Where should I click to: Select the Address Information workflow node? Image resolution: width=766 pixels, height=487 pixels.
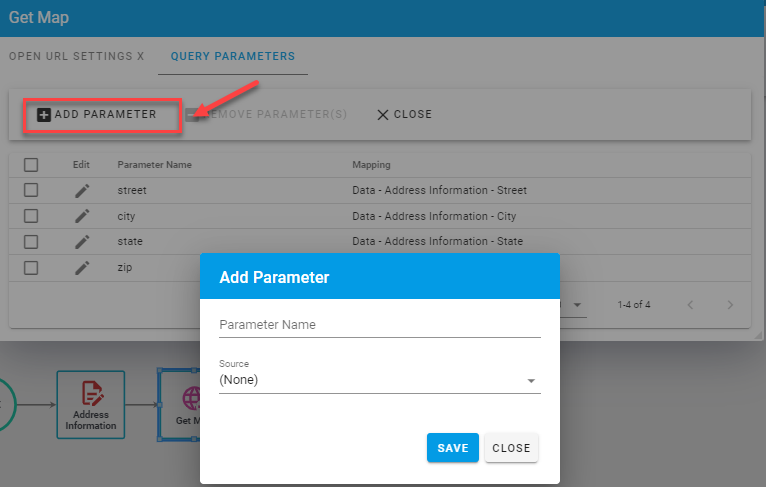pos(91,405)
